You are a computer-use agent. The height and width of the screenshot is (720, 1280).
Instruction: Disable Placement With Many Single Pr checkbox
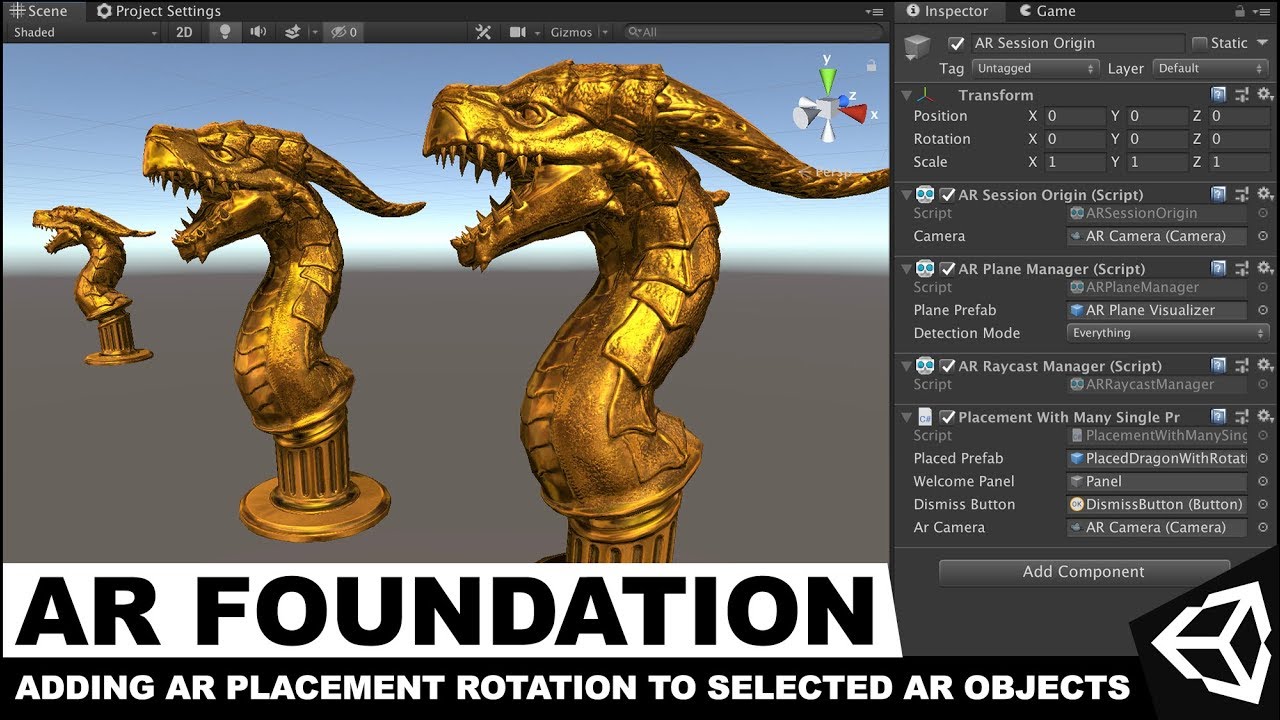[x=947, y=416]
